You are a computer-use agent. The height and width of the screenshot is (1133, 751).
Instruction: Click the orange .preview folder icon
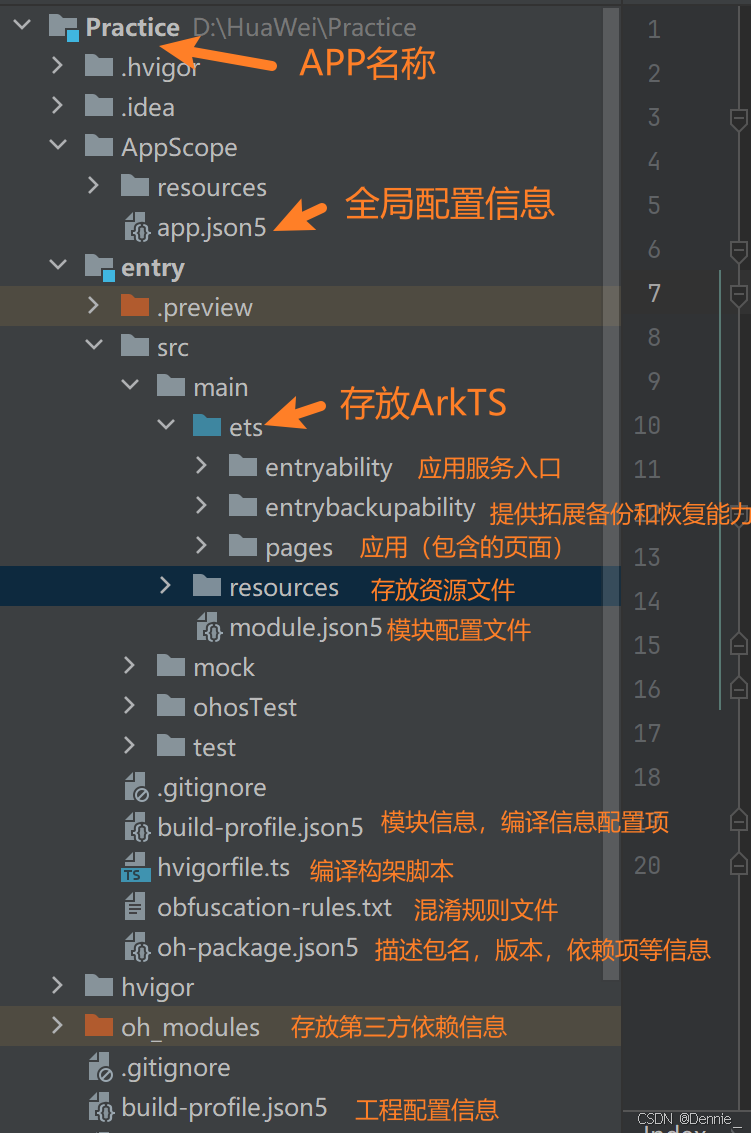pos(137,306)
